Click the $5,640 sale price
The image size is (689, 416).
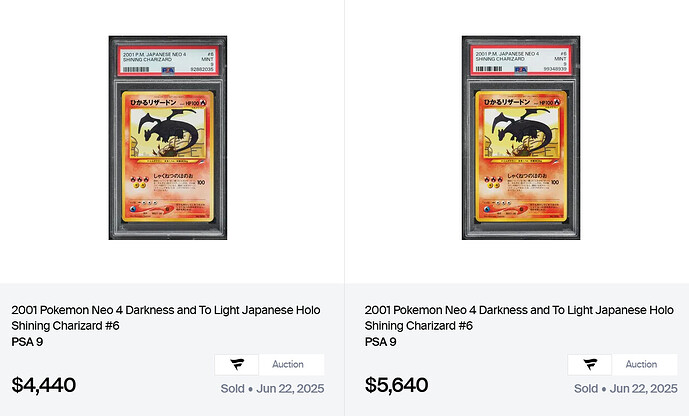(397, 385)
